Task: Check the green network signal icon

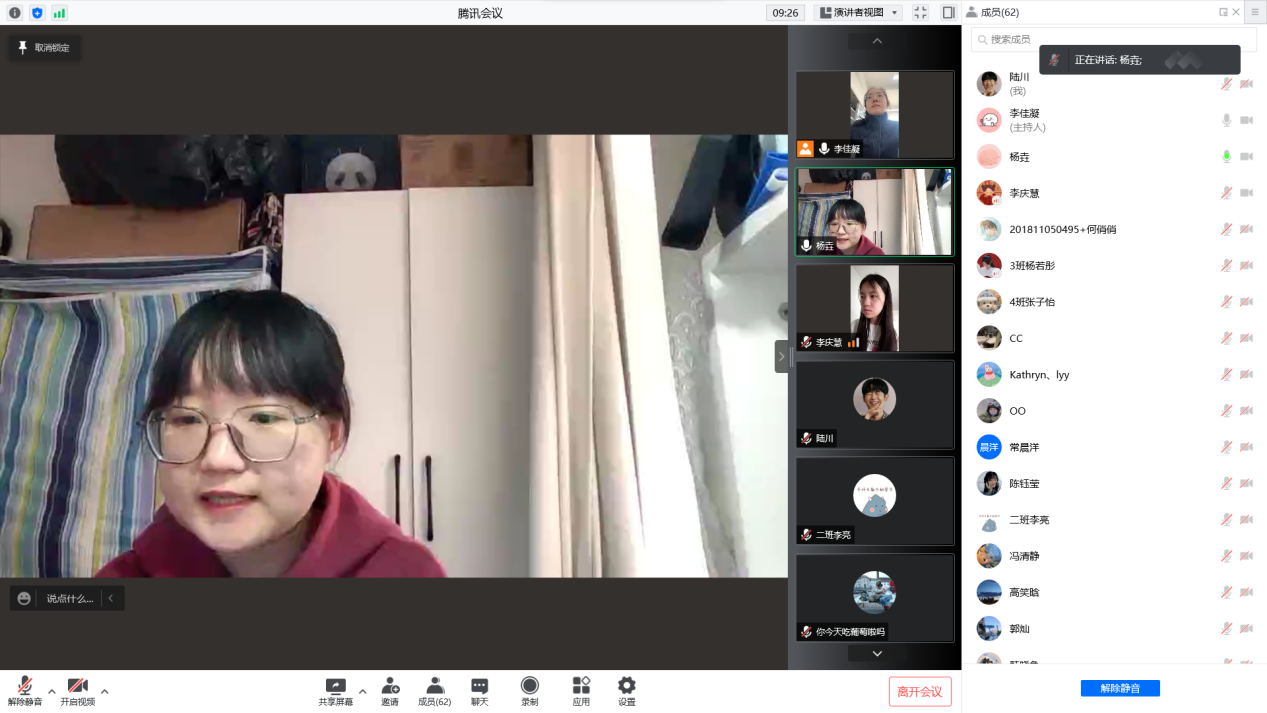Action: [59, 13]
